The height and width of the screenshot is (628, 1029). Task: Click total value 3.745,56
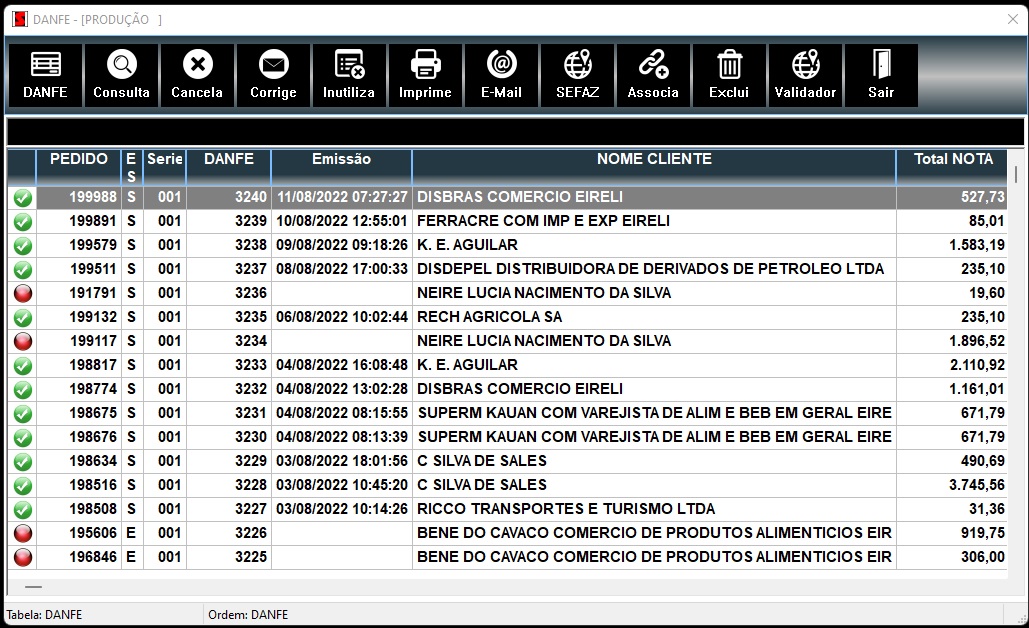click(976, 484)
